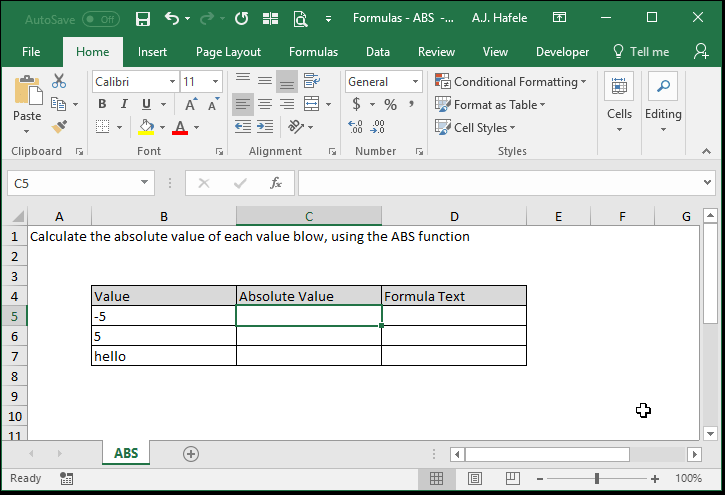Expand the General number format dropdown
Screen dimensions: 725x495
point(415,82)
